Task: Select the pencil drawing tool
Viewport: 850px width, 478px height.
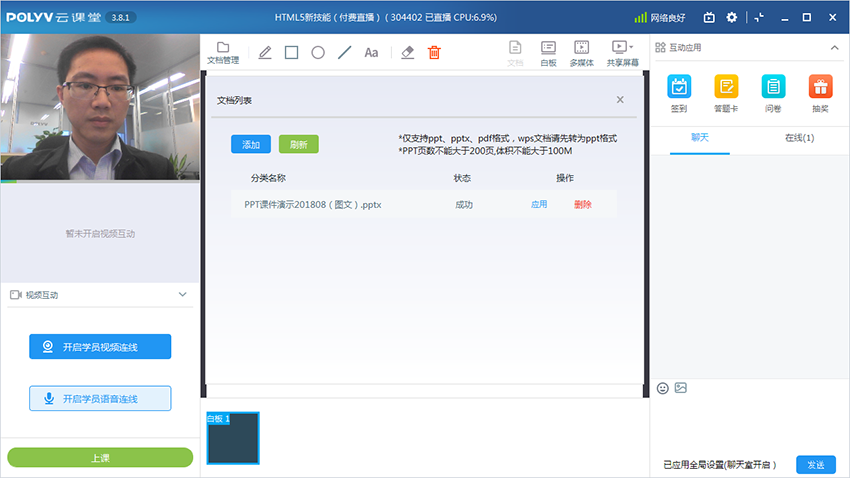Action: [265, 52]
